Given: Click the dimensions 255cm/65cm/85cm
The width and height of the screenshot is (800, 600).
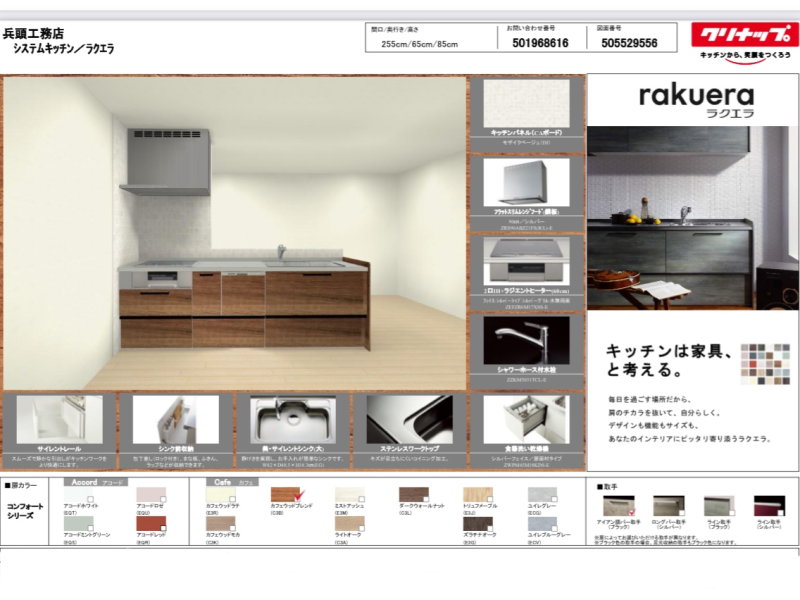Looking at the screenshot, I should [x=419, y=44].
